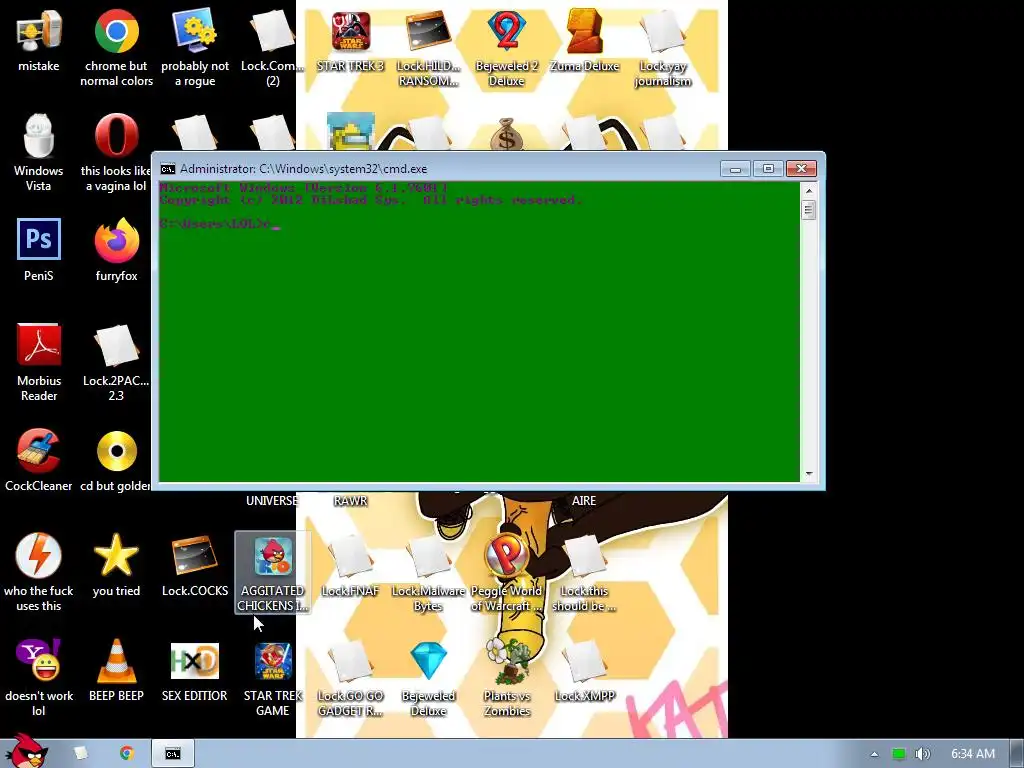Image resolution: width=1024 pixels, height=768 pixels.
Task: Launch the 'BEEP BEEP' VLC cone icon
Action: [x=116, y=661]
